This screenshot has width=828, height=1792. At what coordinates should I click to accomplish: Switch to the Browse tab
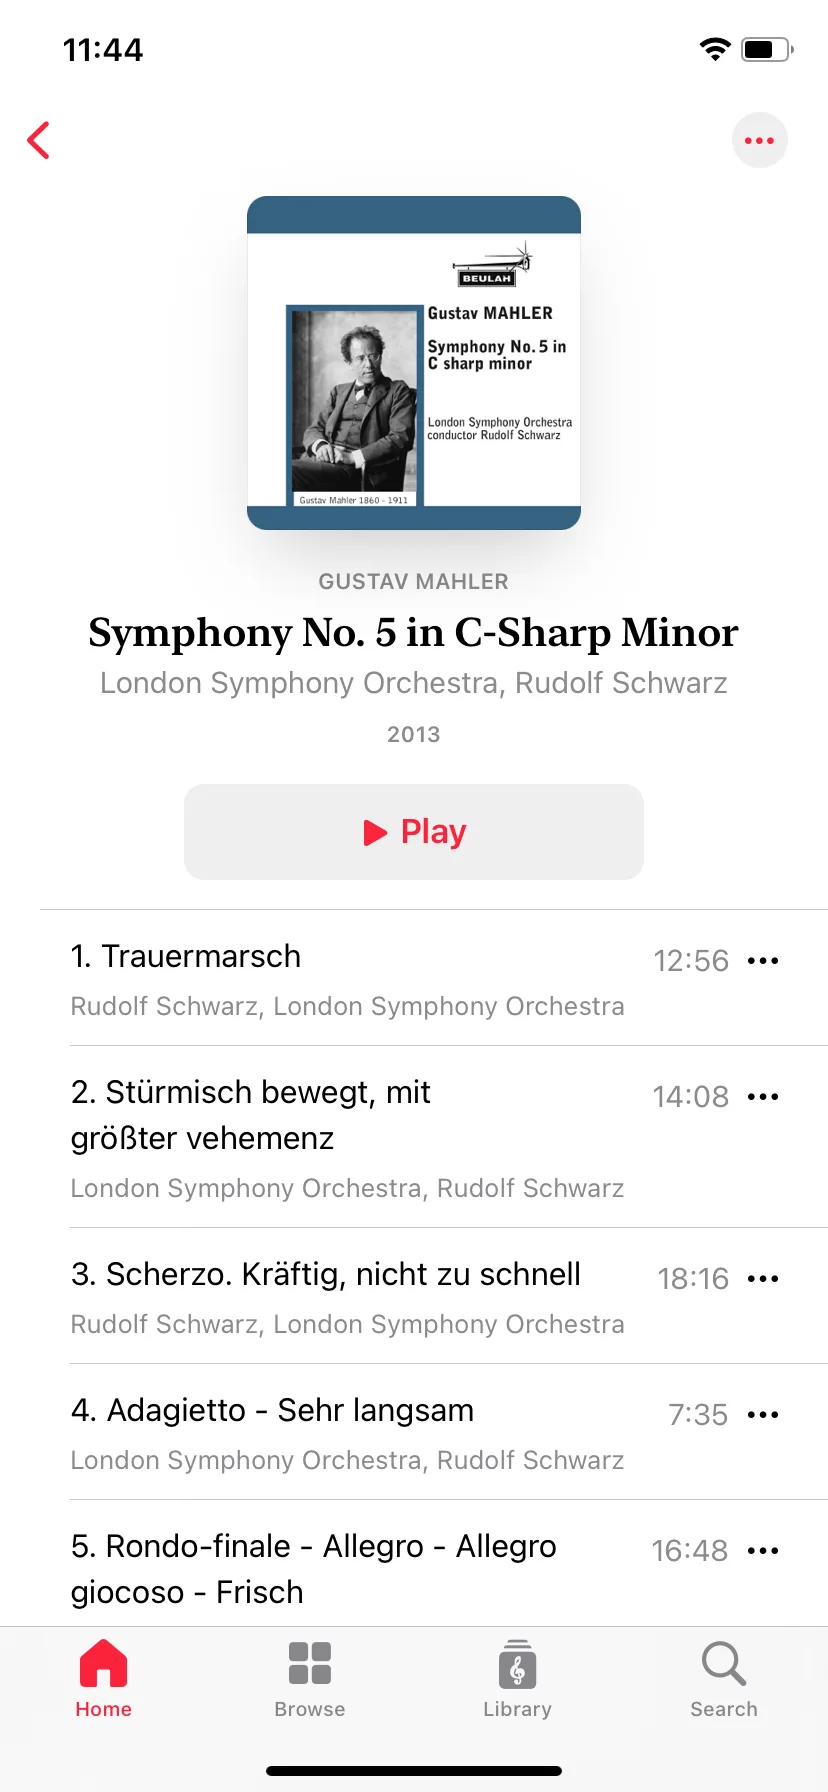point(310,1679)
